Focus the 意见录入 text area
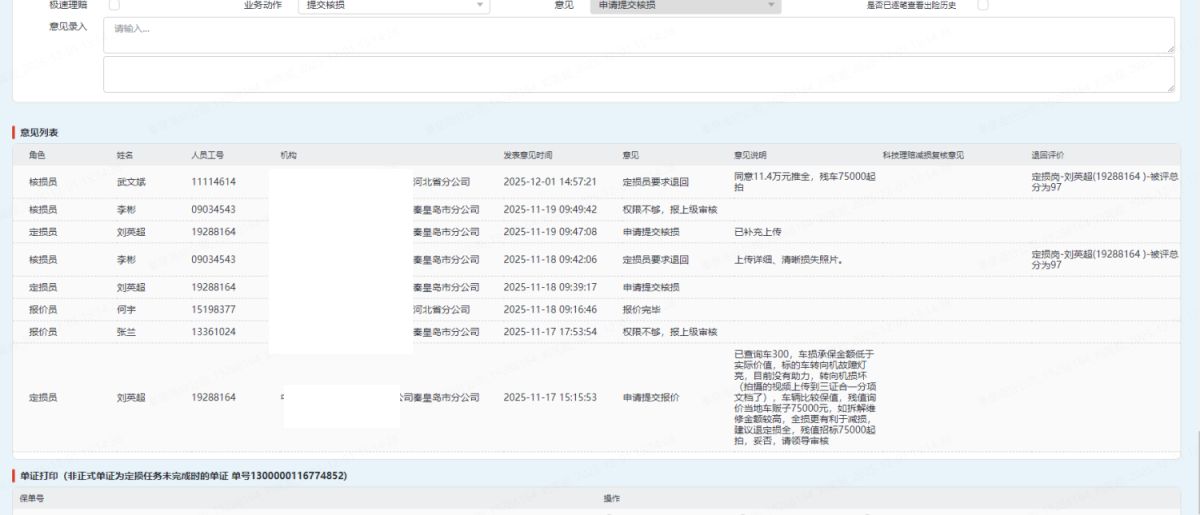 (638, 34)
